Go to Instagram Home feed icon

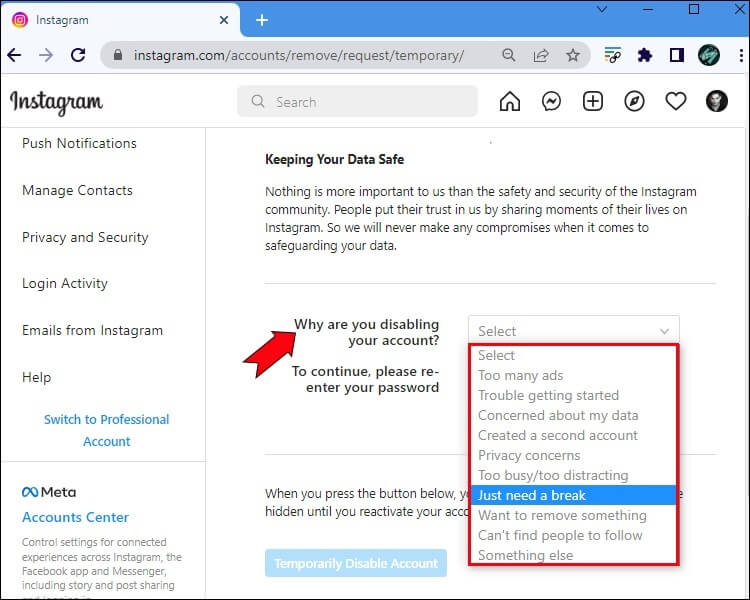pyautogui.click(x=509, y=101)
